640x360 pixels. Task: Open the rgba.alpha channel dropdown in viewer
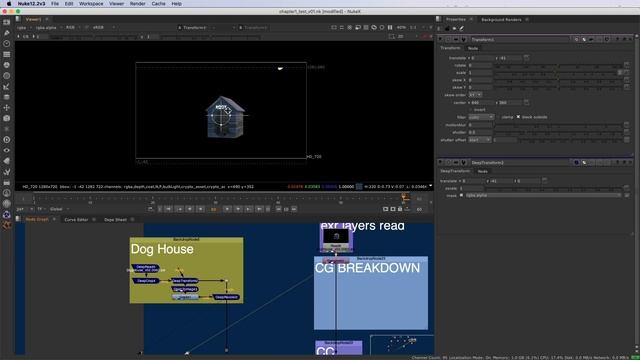49,28
